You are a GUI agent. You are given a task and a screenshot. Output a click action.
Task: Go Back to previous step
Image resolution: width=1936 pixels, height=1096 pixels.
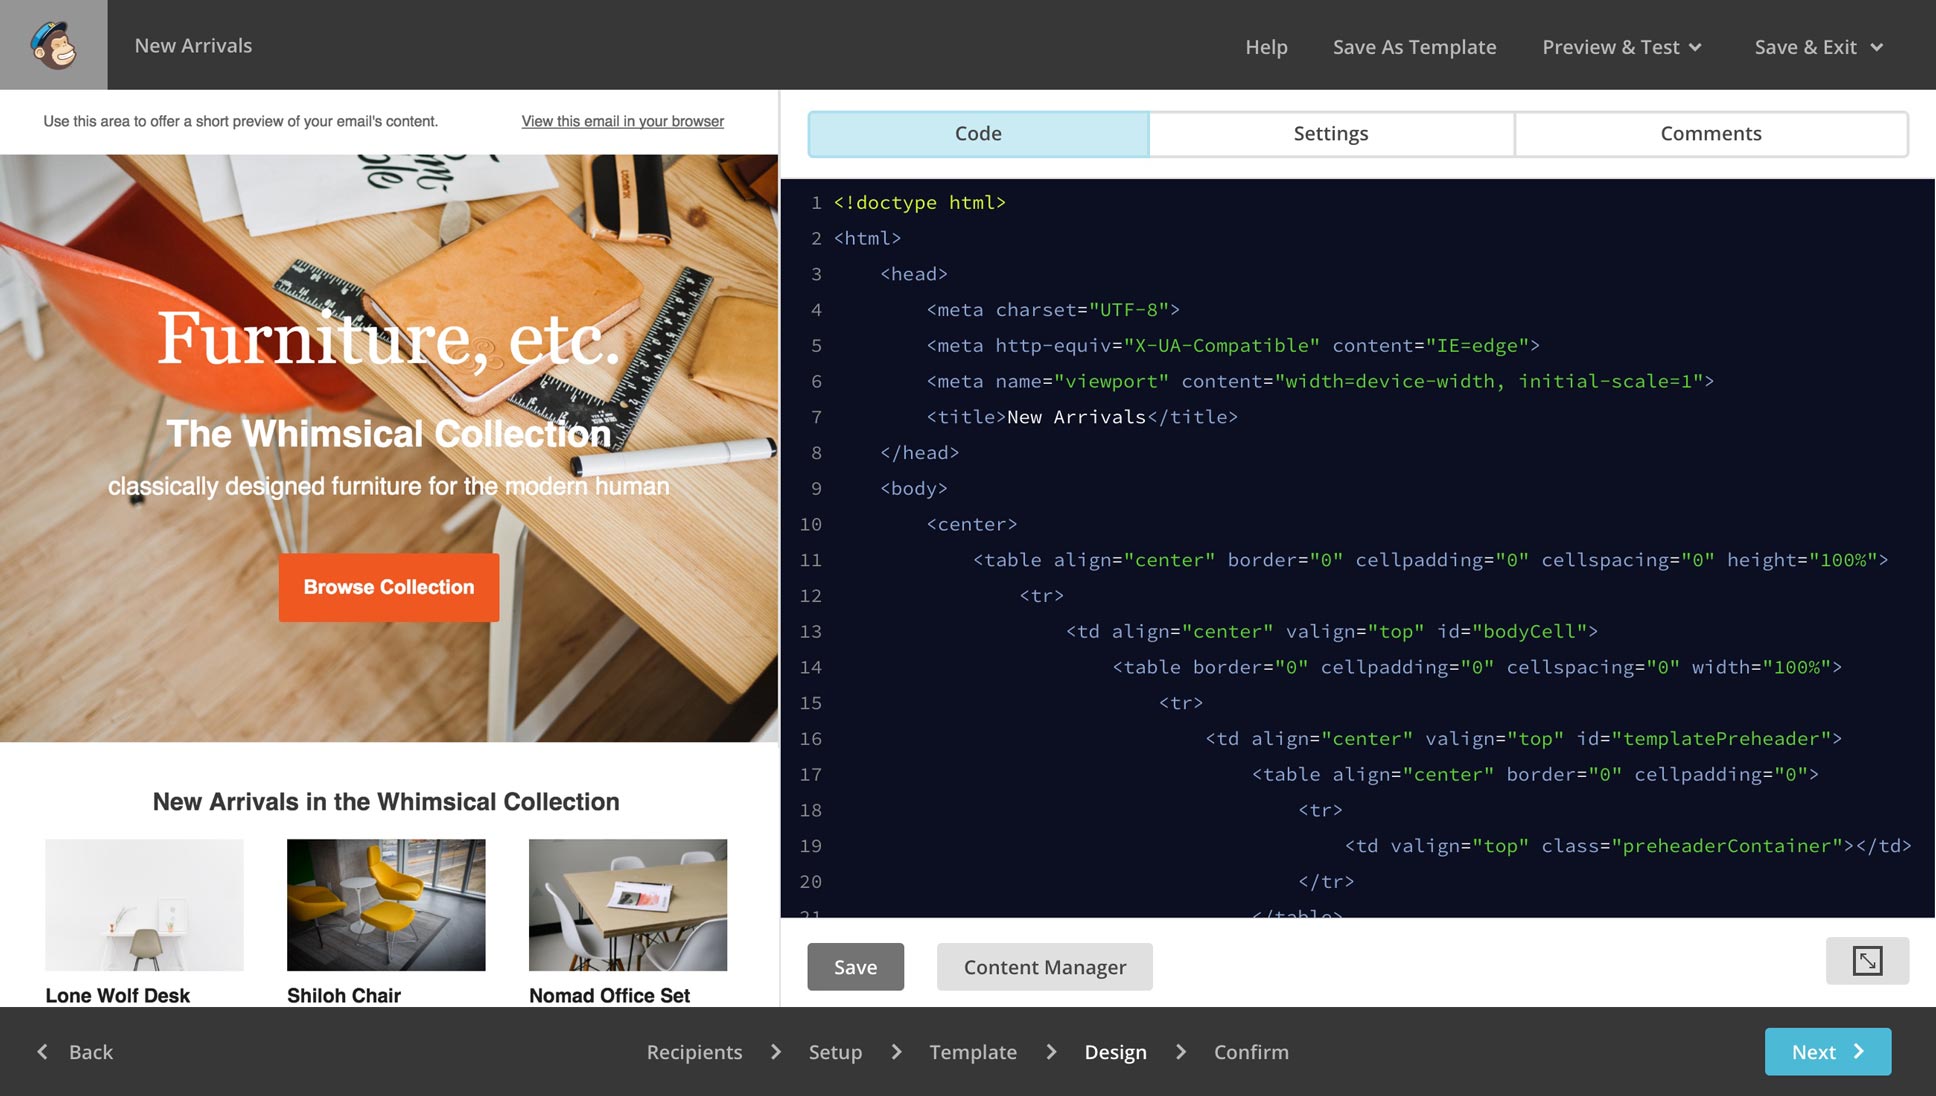pyautogui.click(x=75, y=1052)
